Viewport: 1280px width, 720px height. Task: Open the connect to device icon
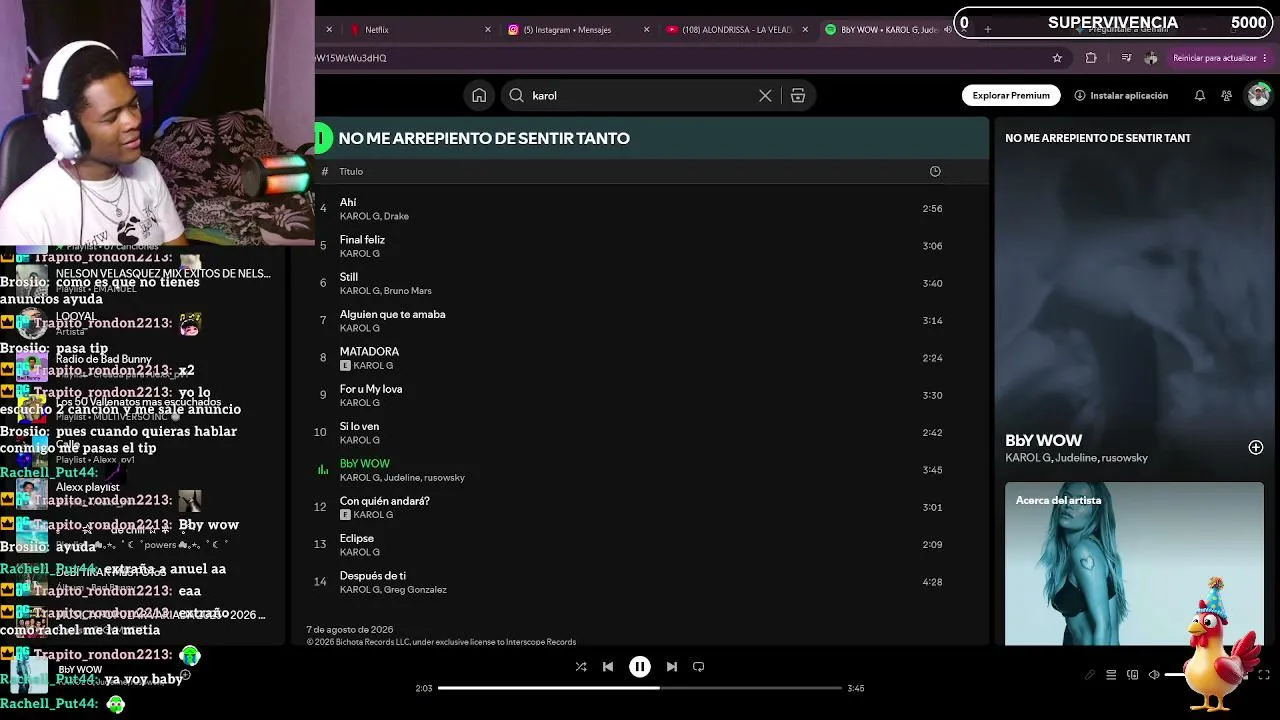(1133, 675)
